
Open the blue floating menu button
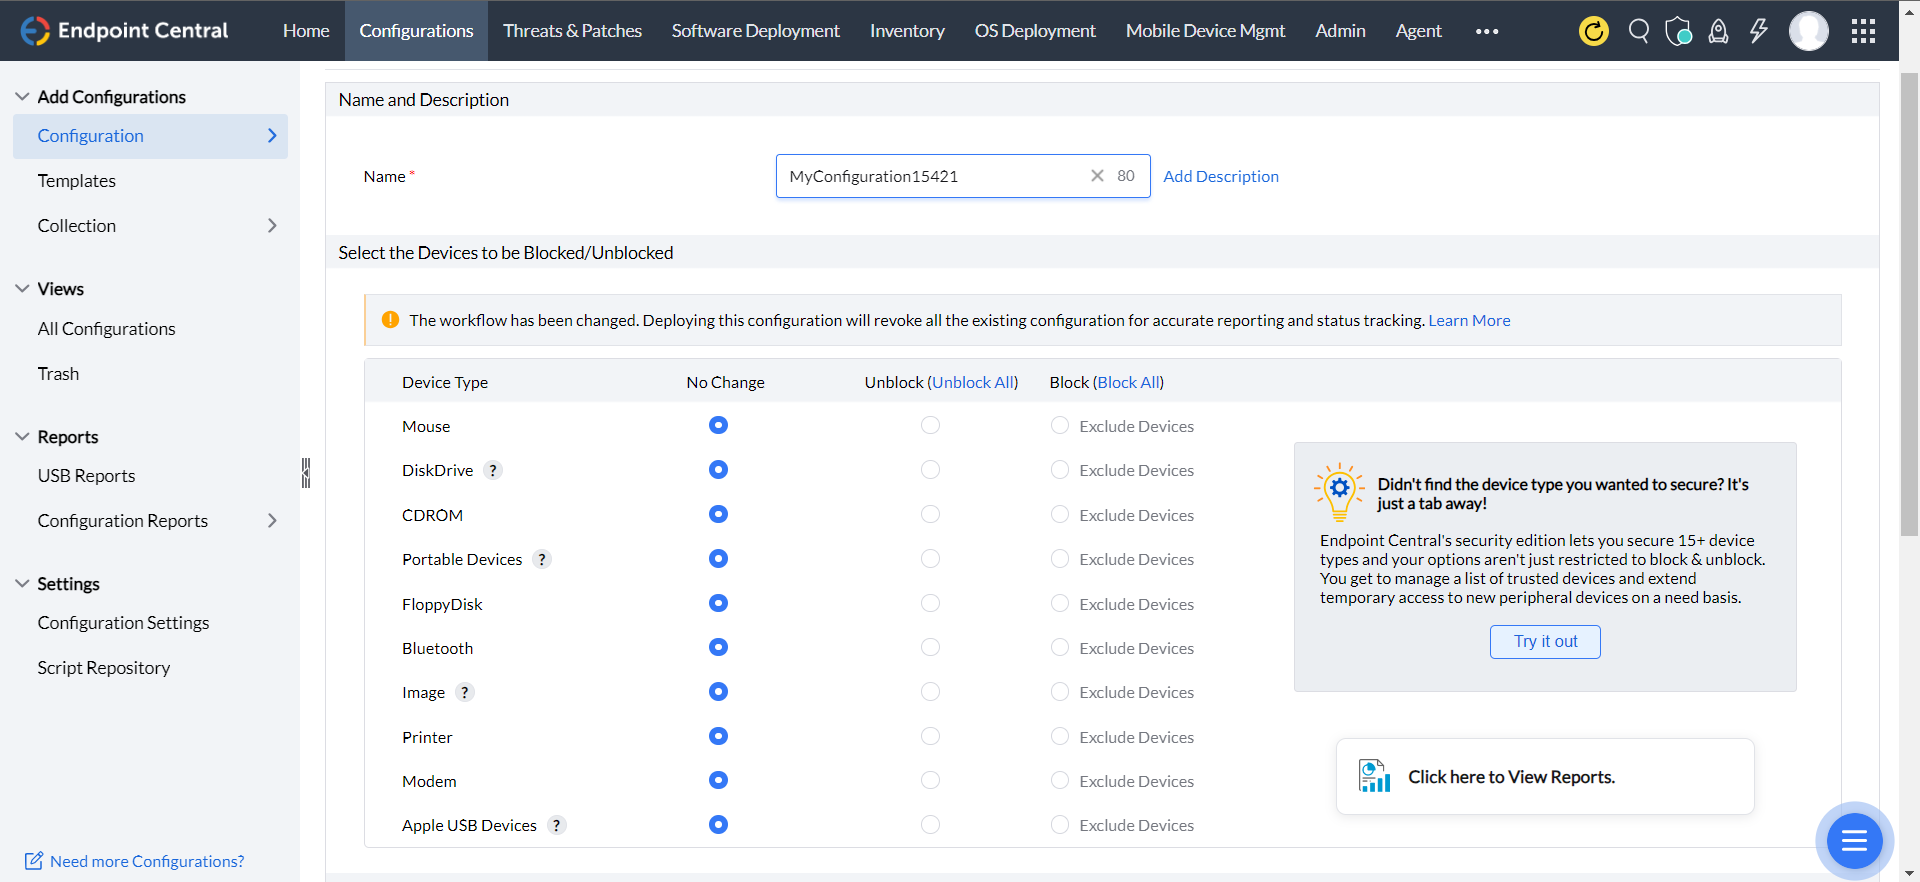(x=1854, y=841)
